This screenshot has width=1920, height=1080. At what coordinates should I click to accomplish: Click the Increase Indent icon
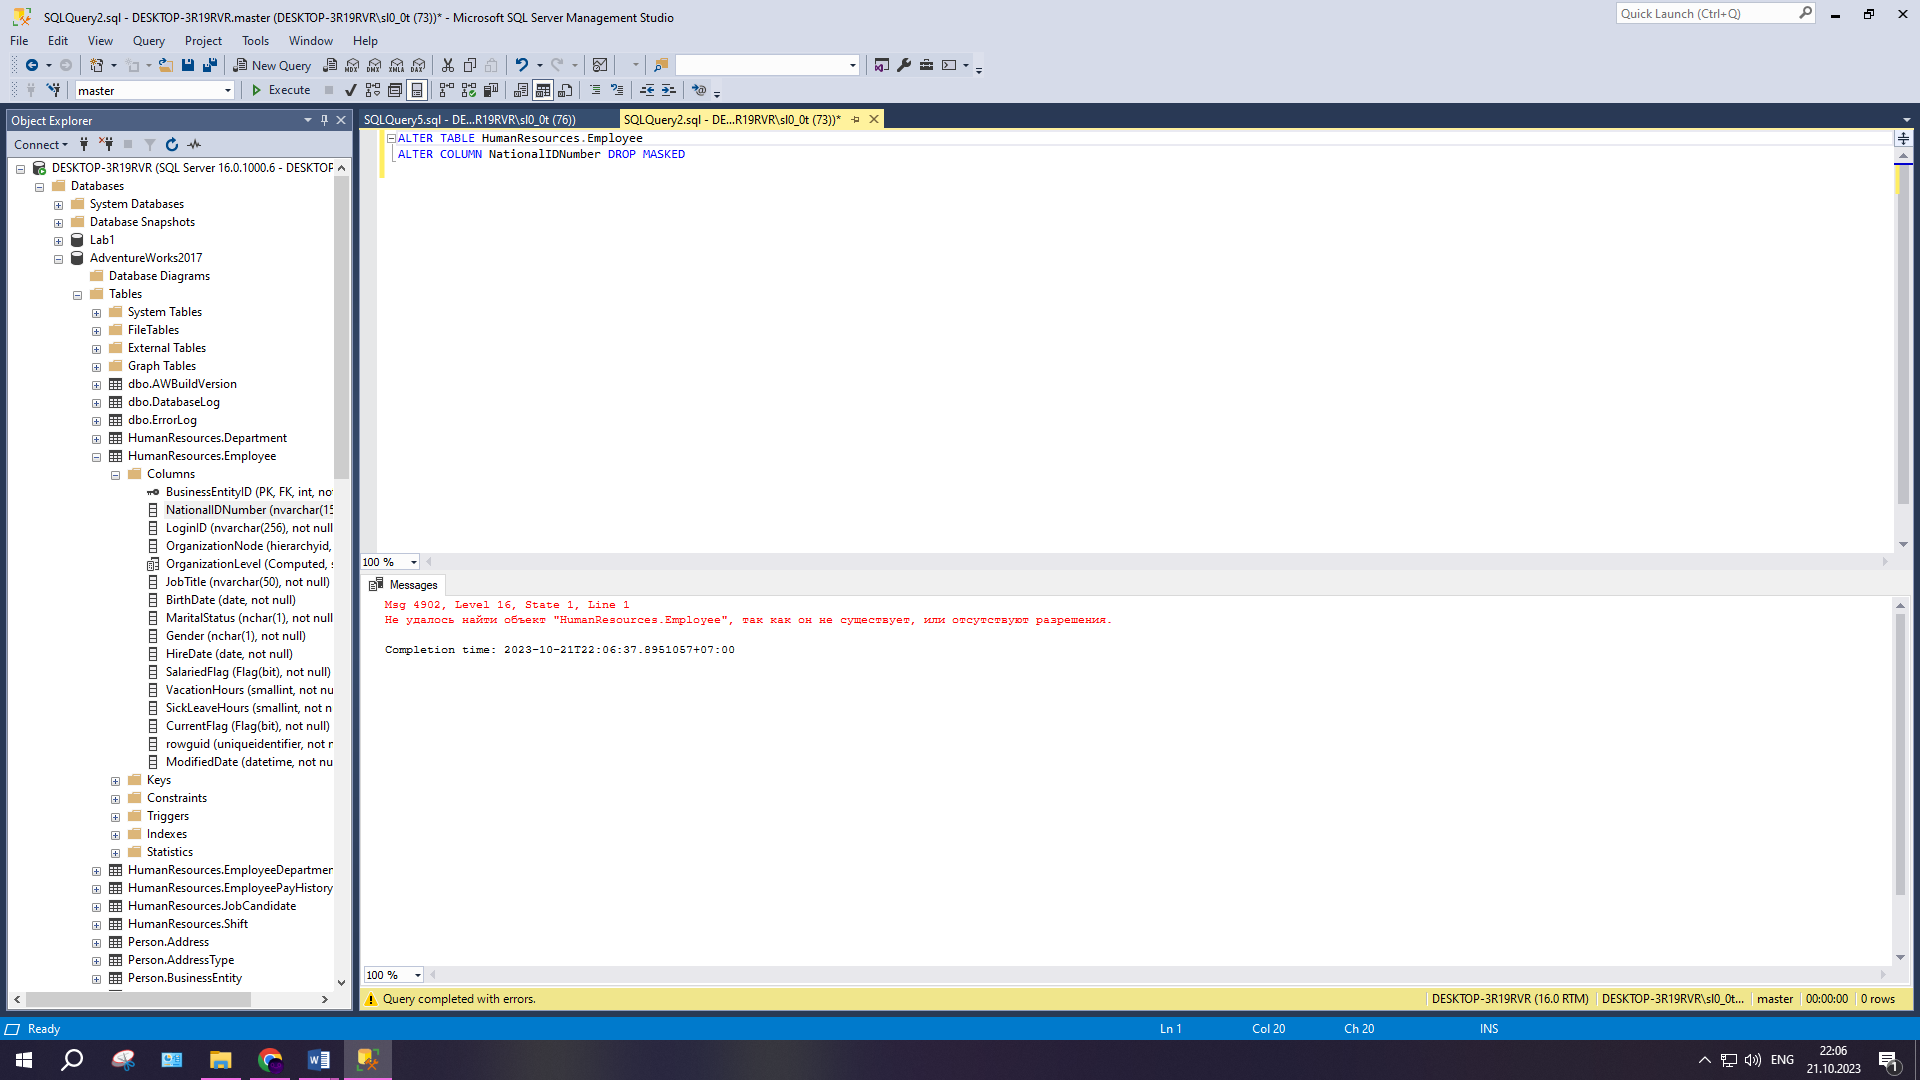pos(669,90)
